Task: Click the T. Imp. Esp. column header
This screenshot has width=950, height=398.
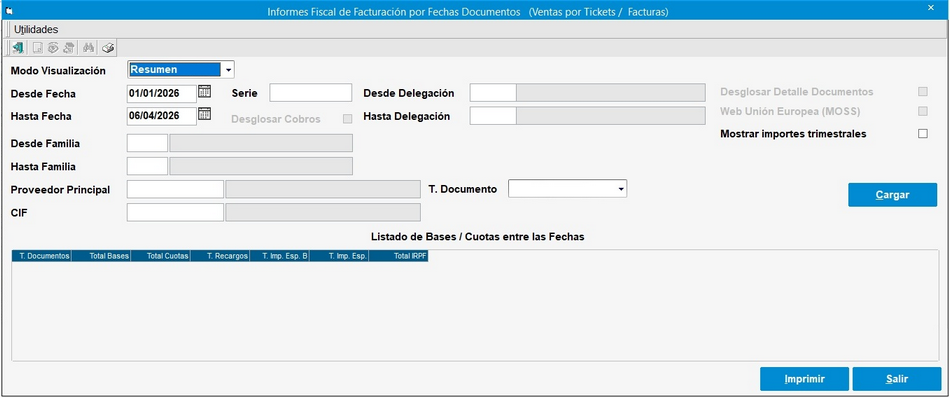Action: pyautogui.click(x=339, y=256)
